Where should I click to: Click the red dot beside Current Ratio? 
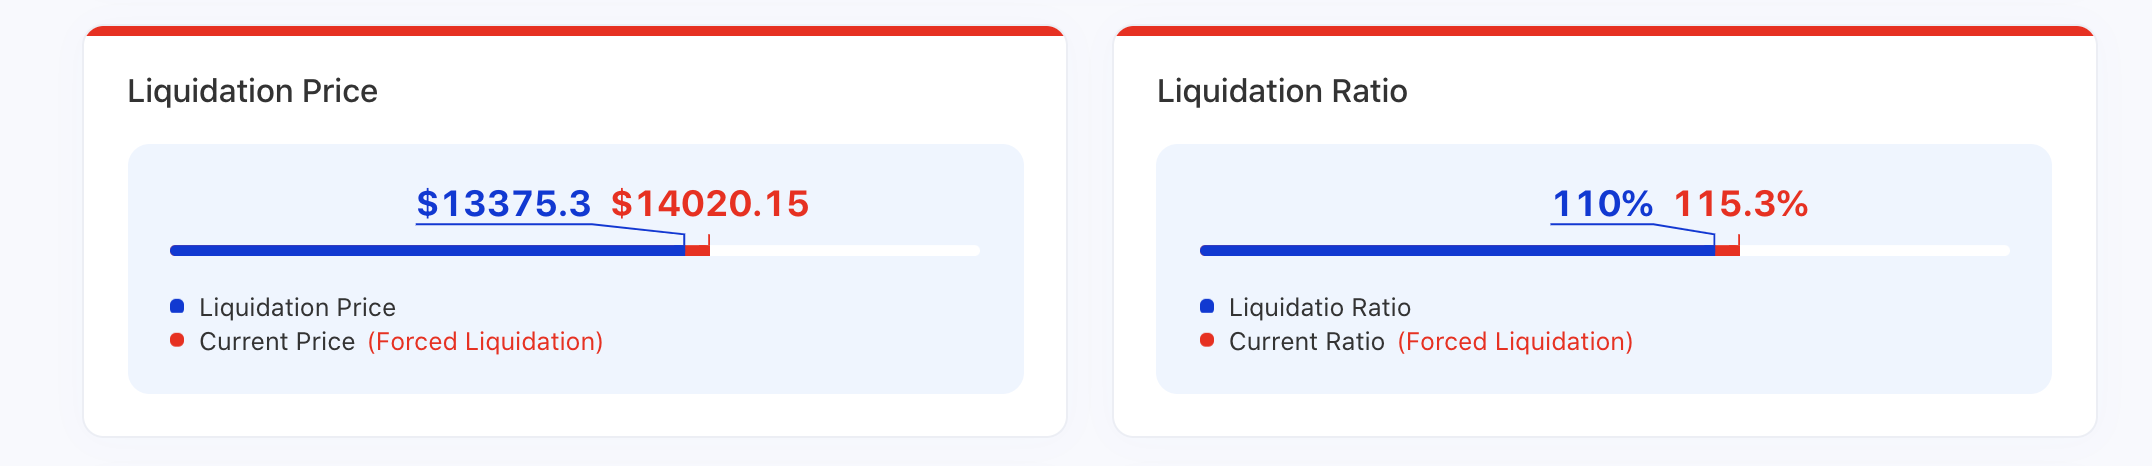(1207, 340)
